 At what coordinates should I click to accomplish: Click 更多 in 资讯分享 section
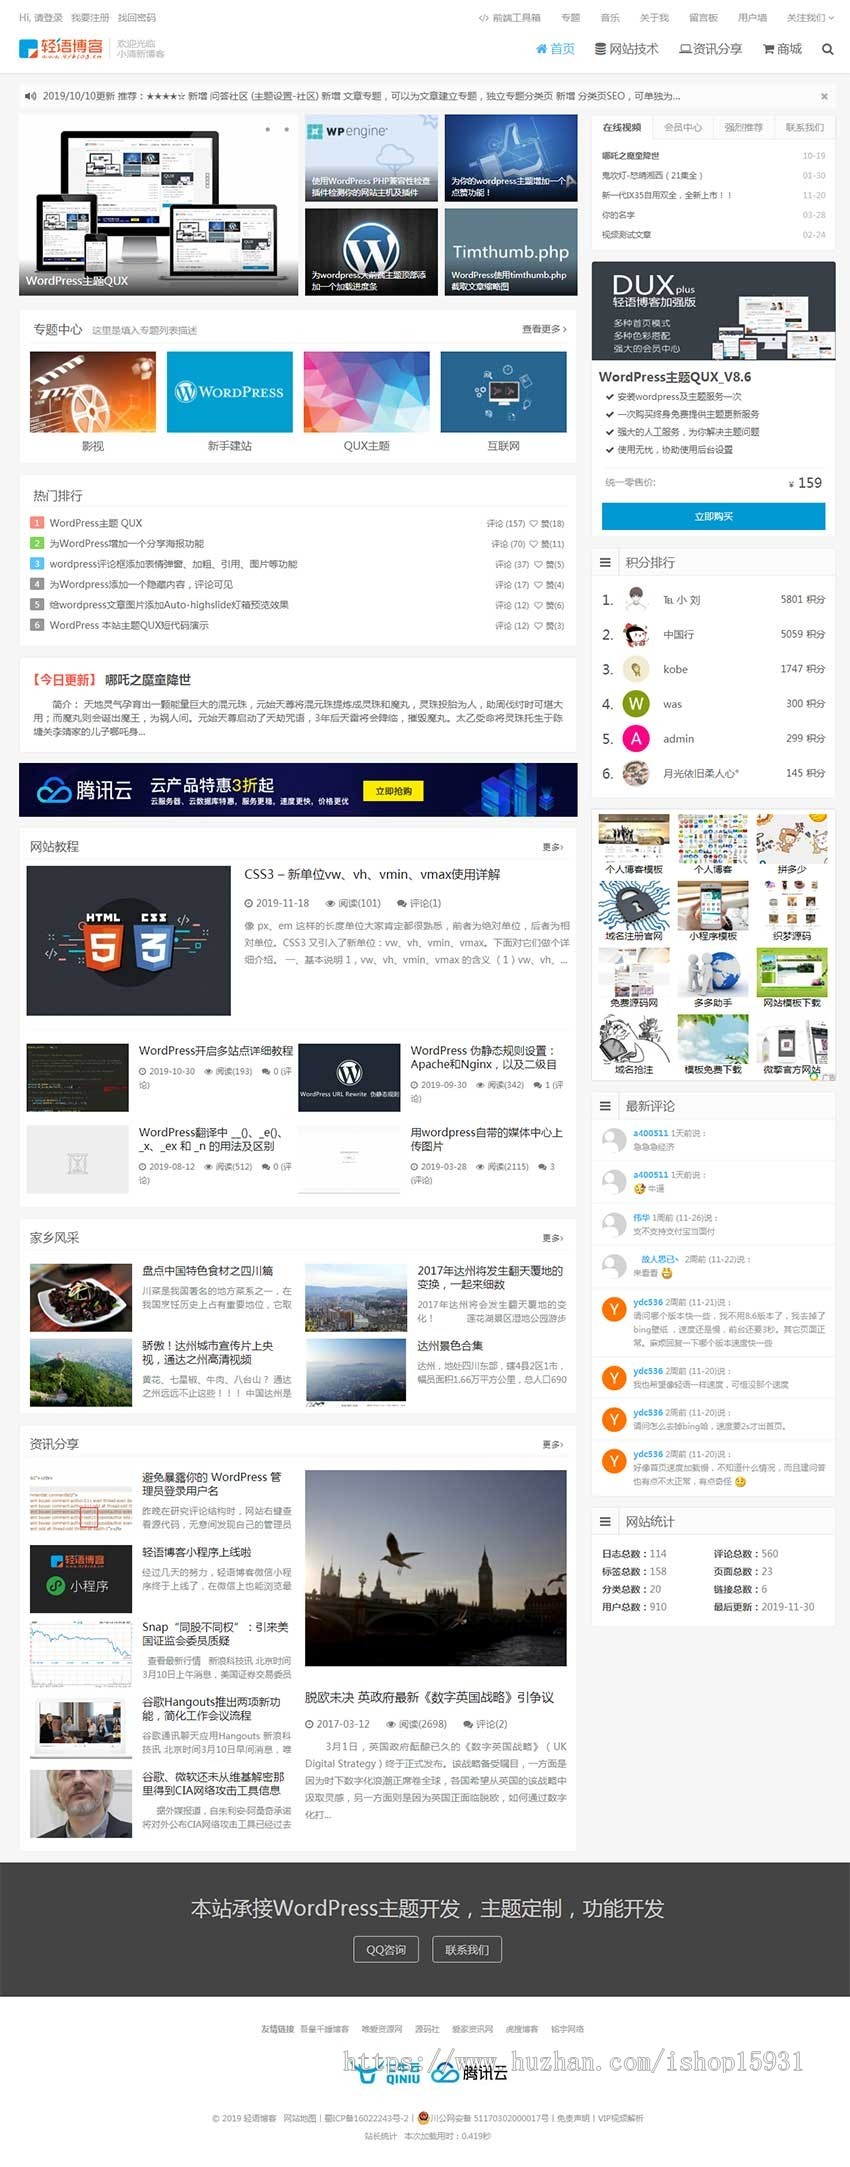pos(552,1444)
